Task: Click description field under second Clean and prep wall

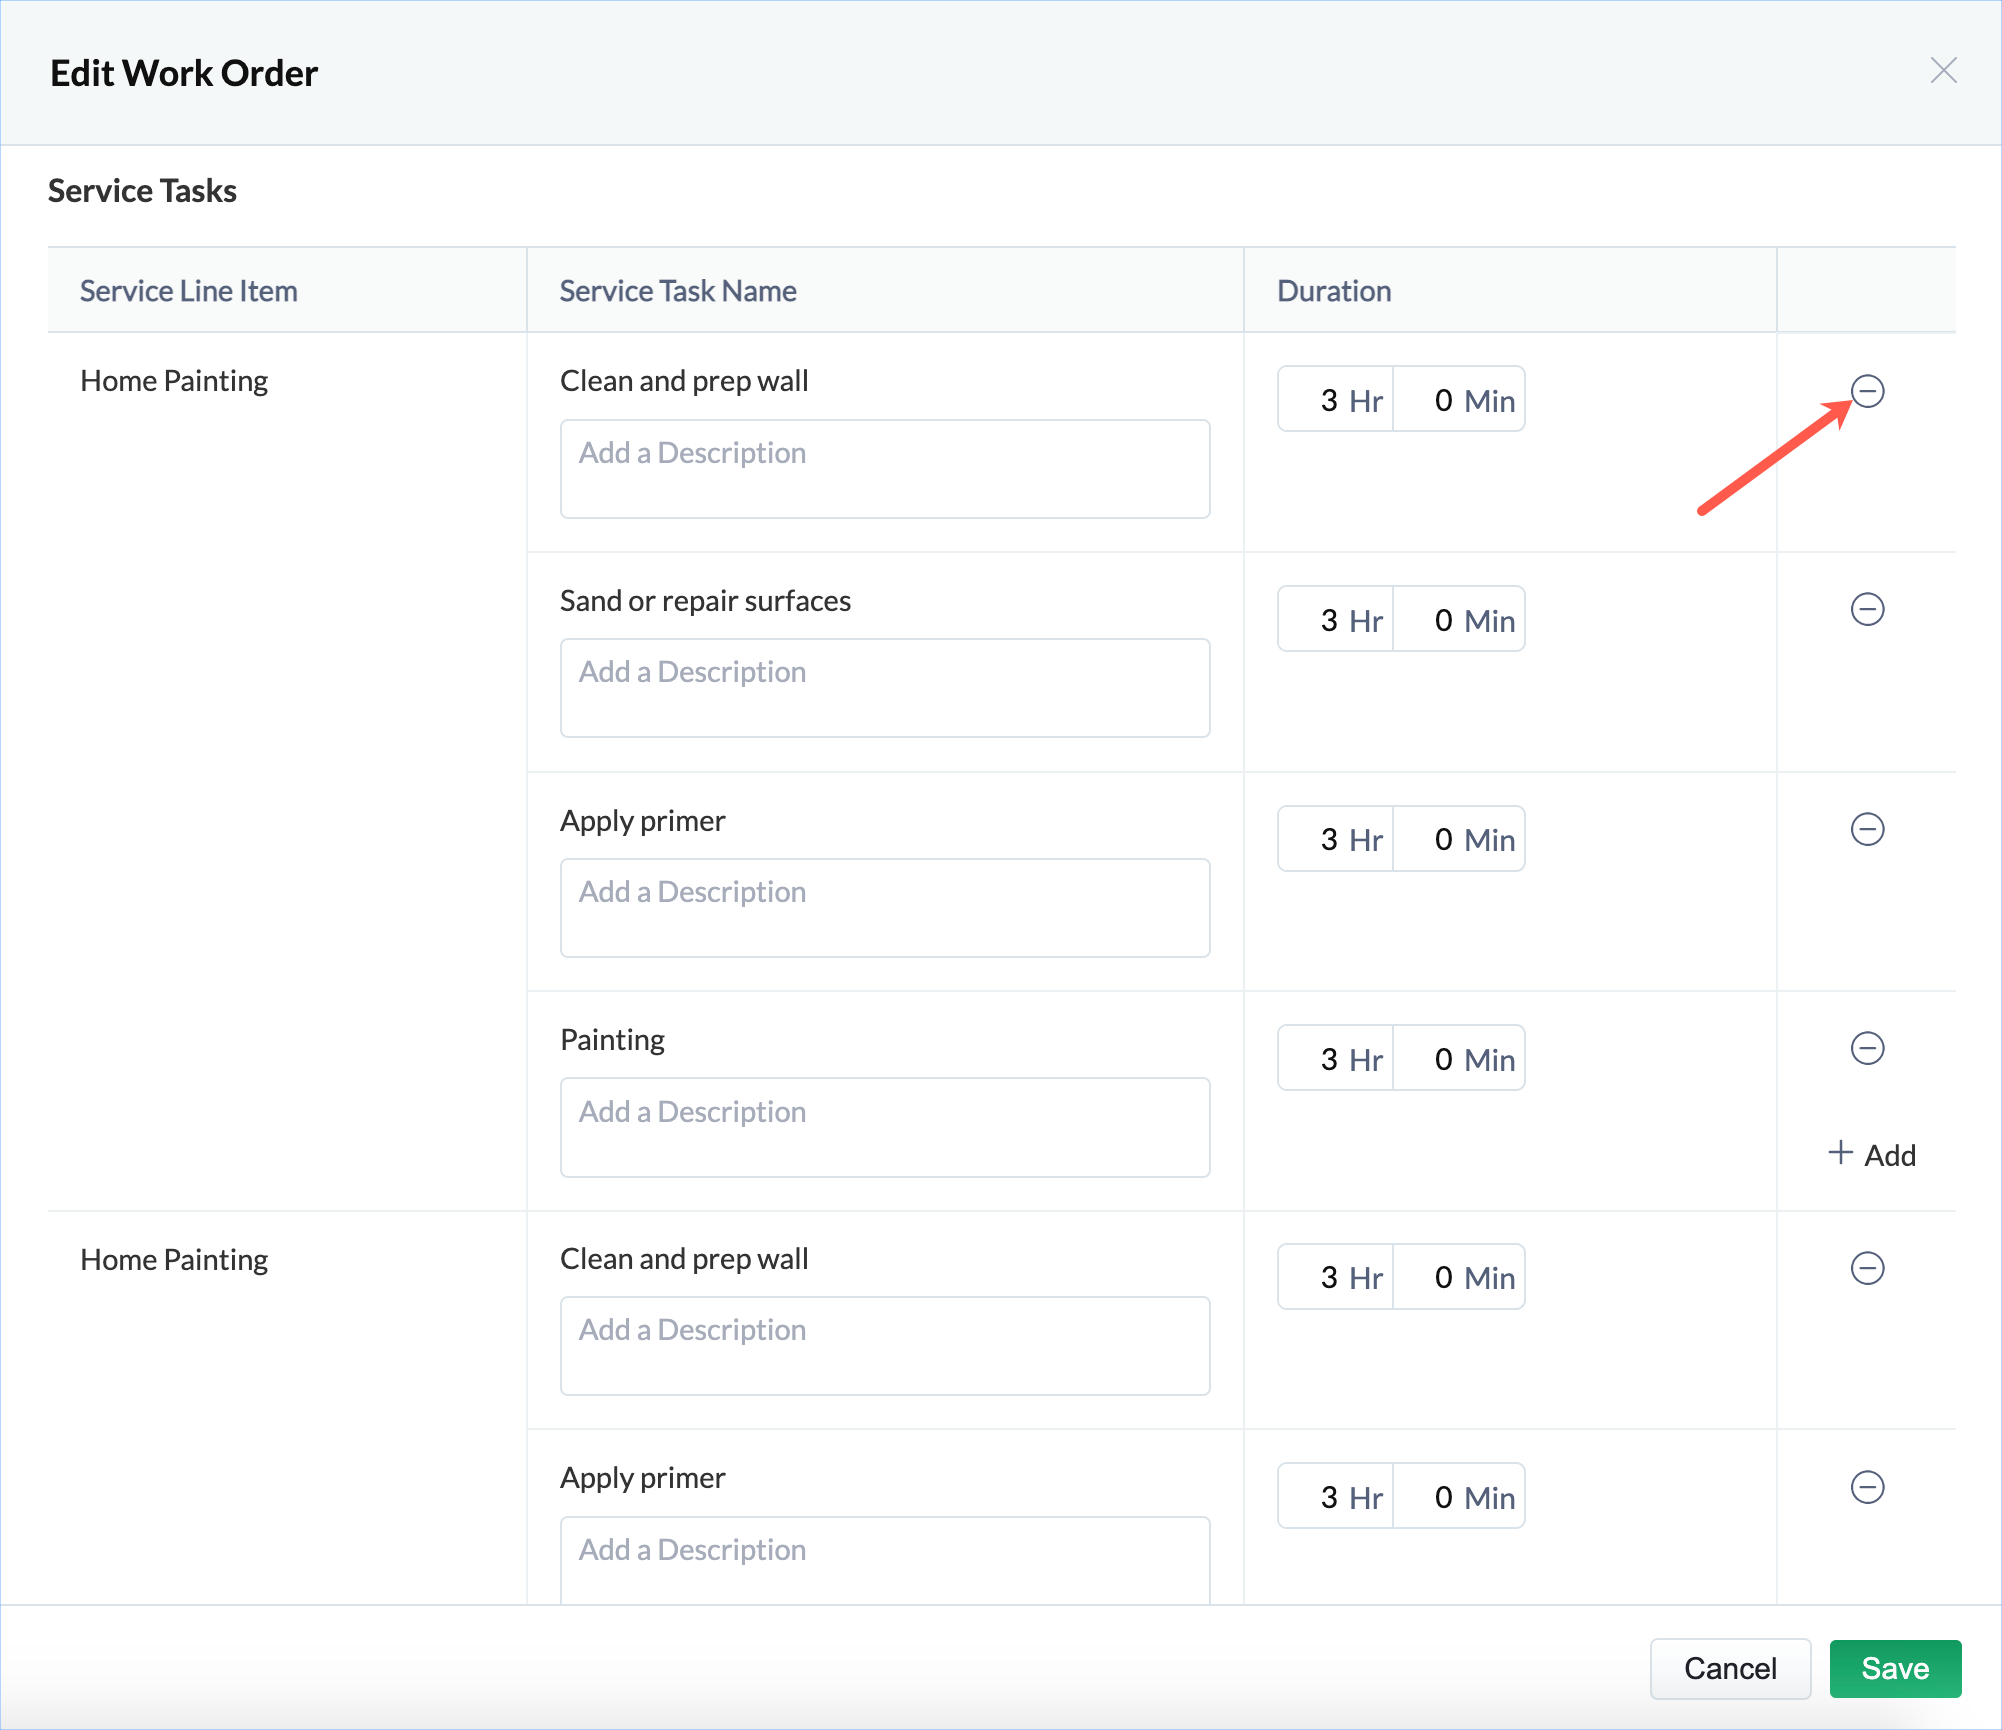Action: (884, 1346)
